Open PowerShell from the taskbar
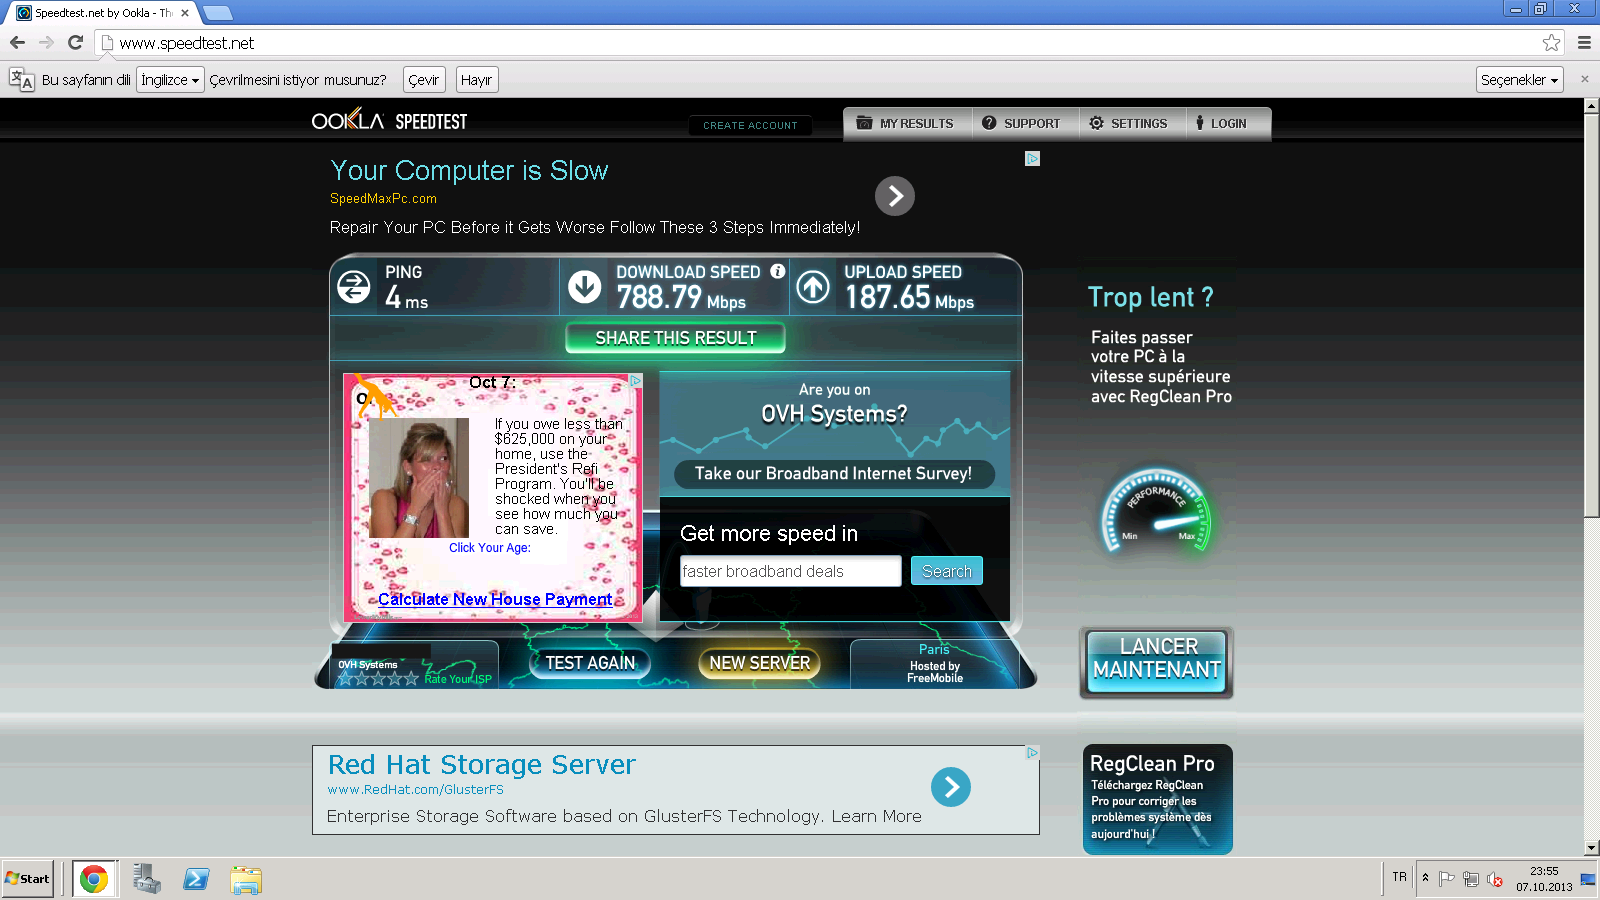Screen dimensions: 1600x900 pyautogui.click(x=196, y=879)
